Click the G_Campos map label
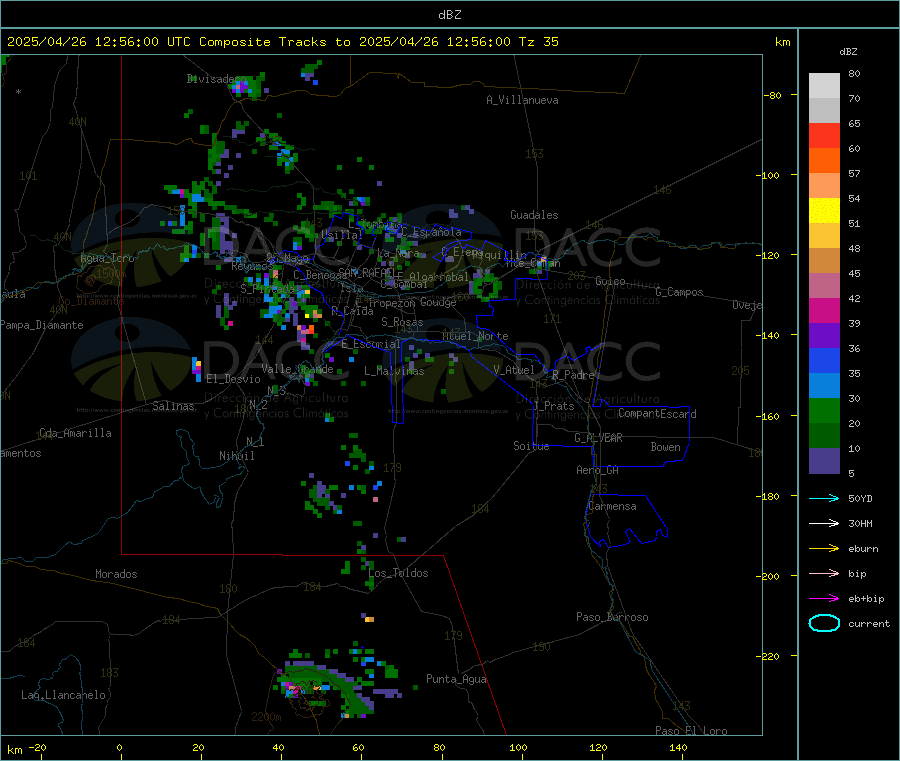900x761 pixels. click(x=679, y=292)
